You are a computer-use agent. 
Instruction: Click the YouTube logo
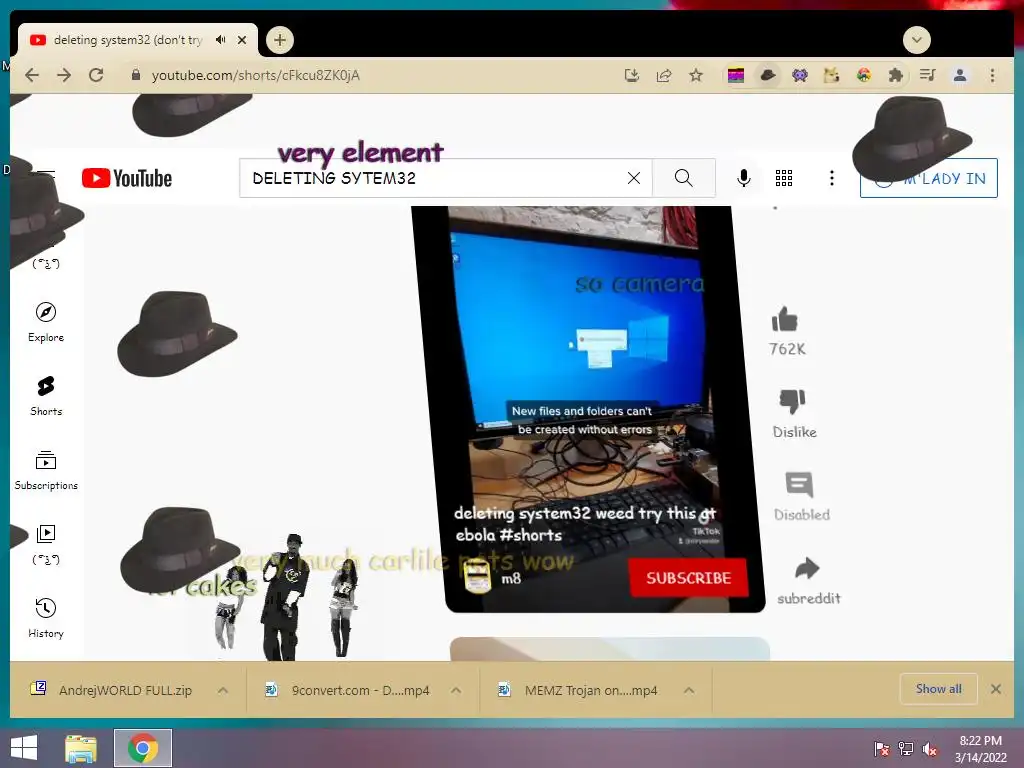click(x=127, y=178)
